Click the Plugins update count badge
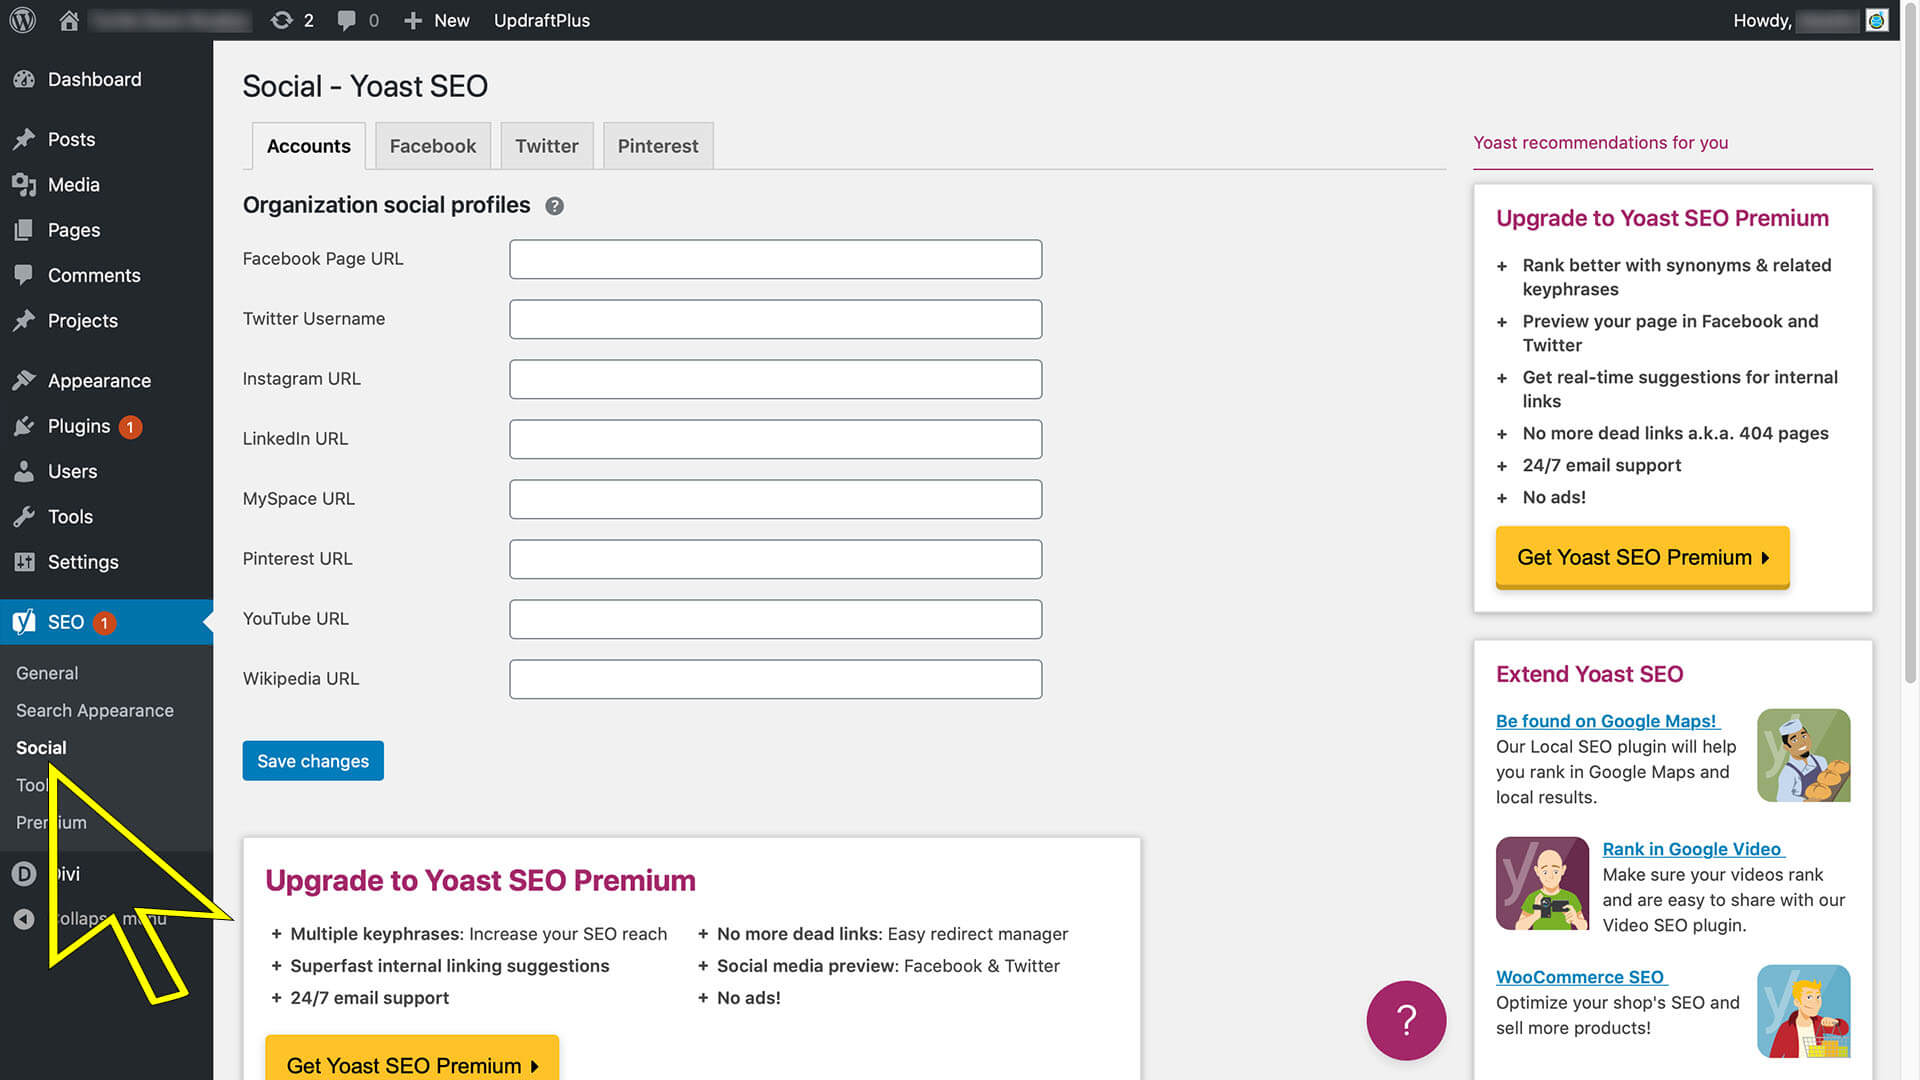 (130, 427)
